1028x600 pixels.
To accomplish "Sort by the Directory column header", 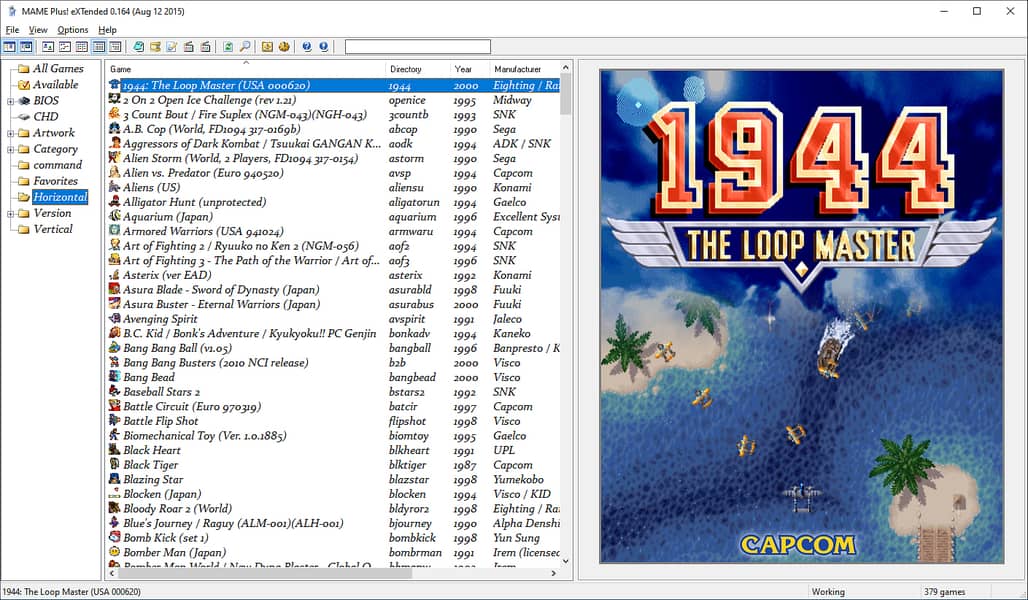I will [x=418, y=69].
